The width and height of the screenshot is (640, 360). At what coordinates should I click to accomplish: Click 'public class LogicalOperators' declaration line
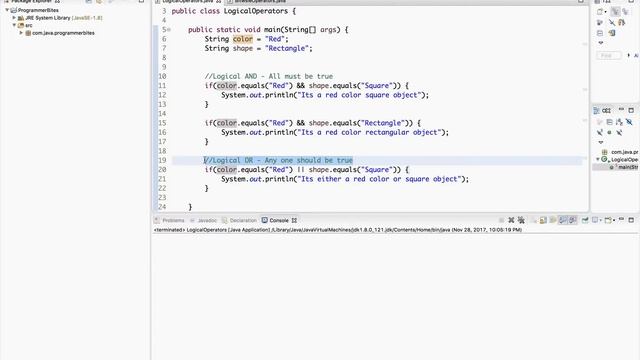tap(233, 11)
